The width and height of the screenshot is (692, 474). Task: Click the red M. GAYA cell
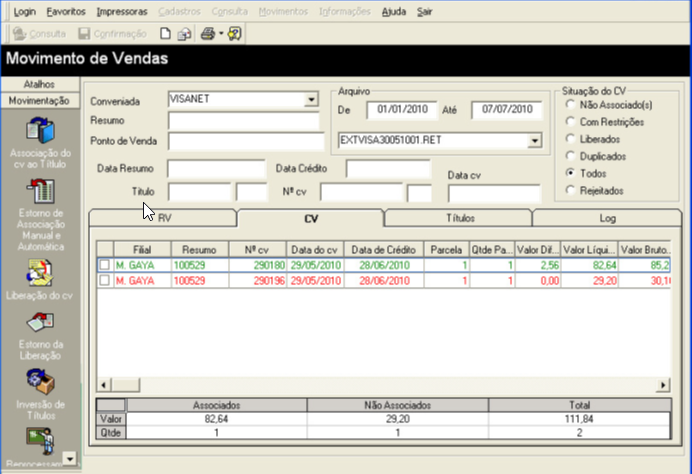pos(142,281)
